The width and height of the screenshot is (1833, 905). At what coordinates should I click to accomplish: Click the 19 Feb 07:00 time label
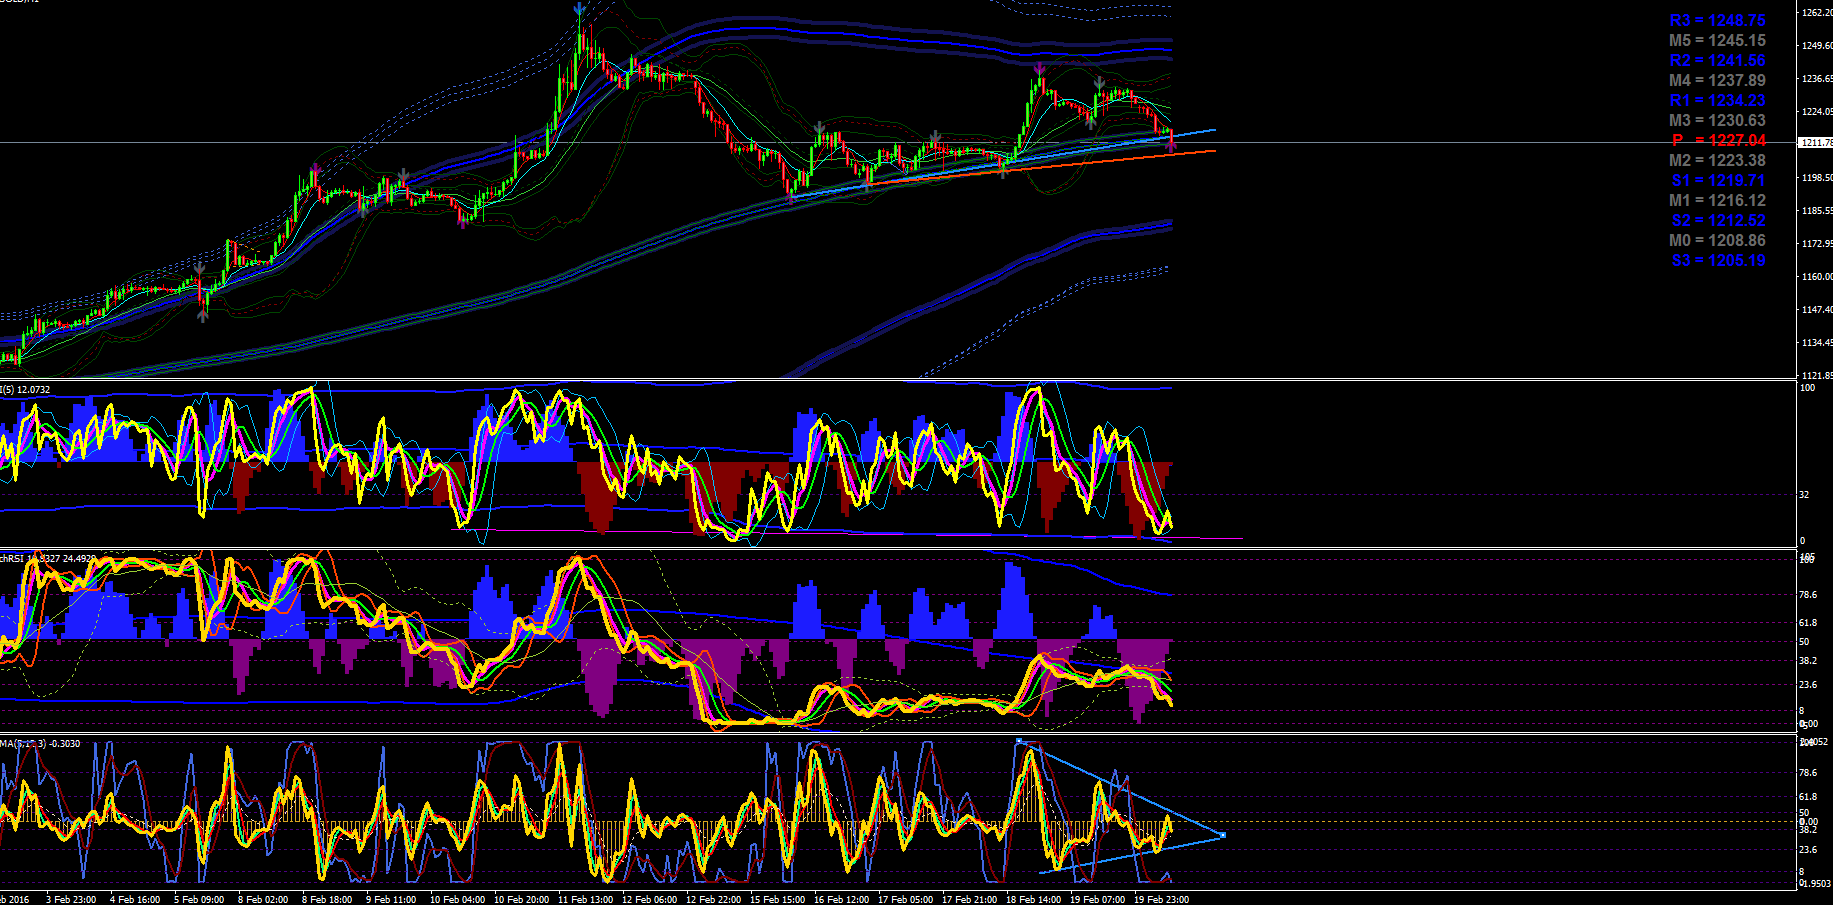[x=1097, y=899]
